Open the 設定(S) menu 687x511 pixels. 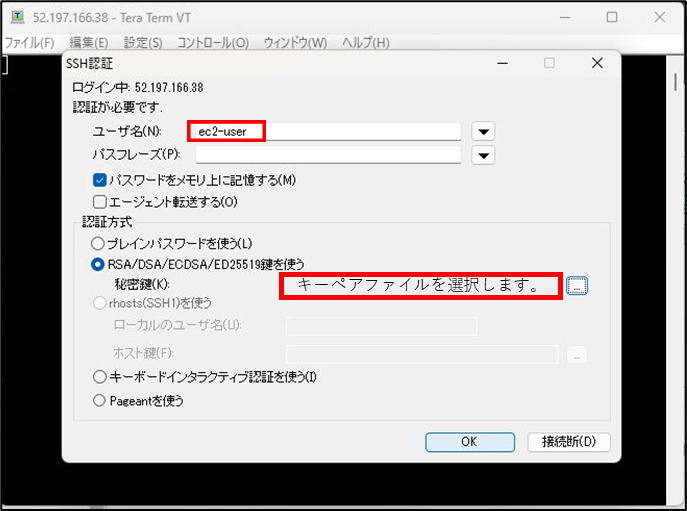143,43
